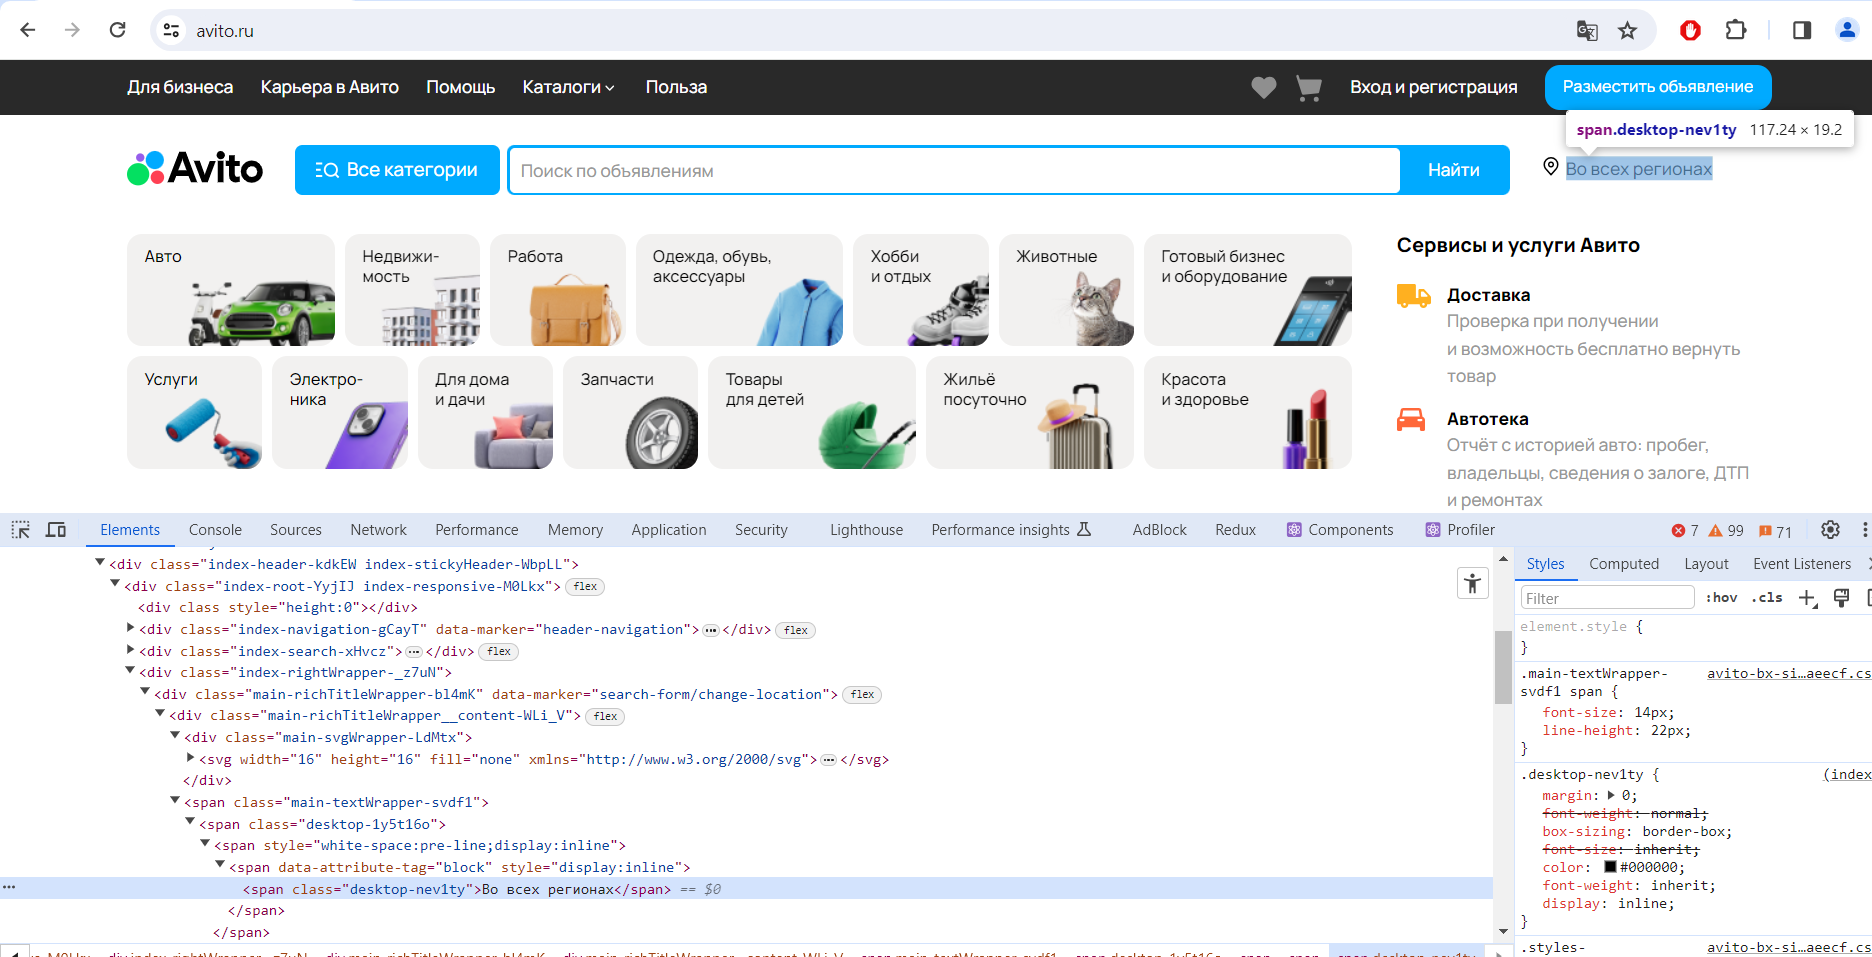This screenshot has height=957, width=1872.
Task: Click the flex badge next to main-richTitleWrapper-bl4mK
Action: (x=862, y=695)
